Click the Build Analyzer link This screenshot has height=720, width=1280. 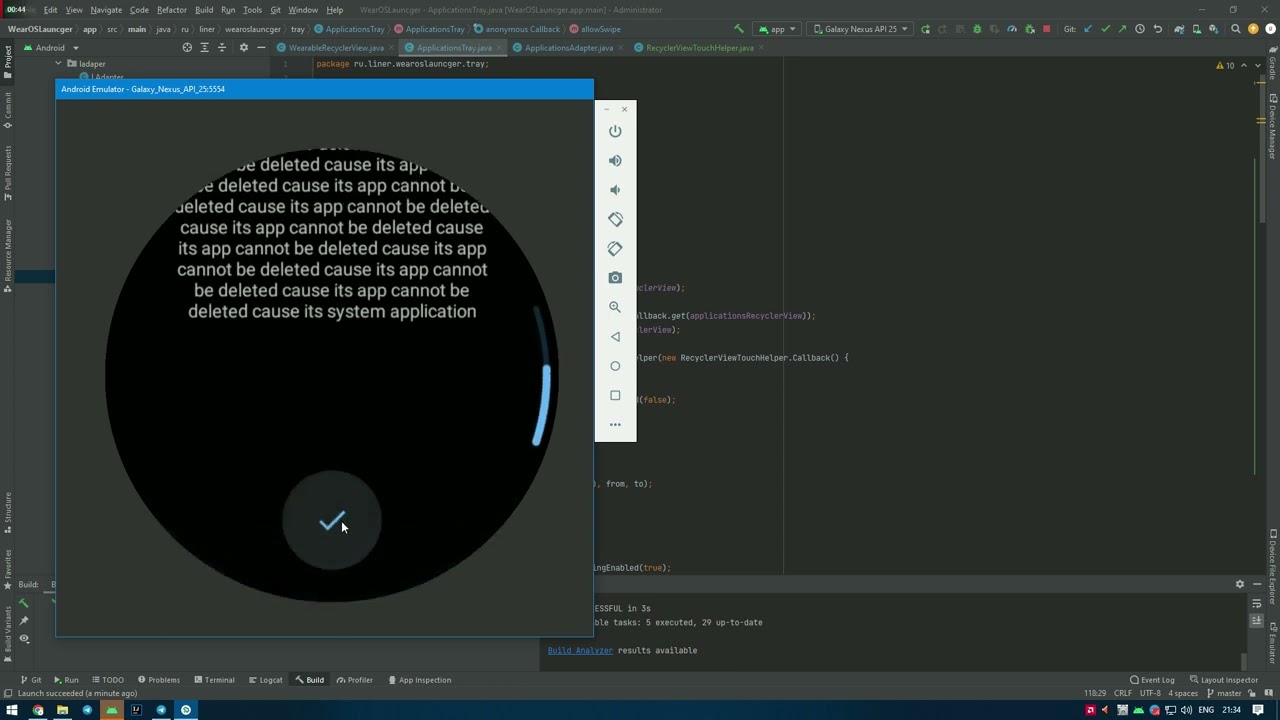click(x=580, y=650)
